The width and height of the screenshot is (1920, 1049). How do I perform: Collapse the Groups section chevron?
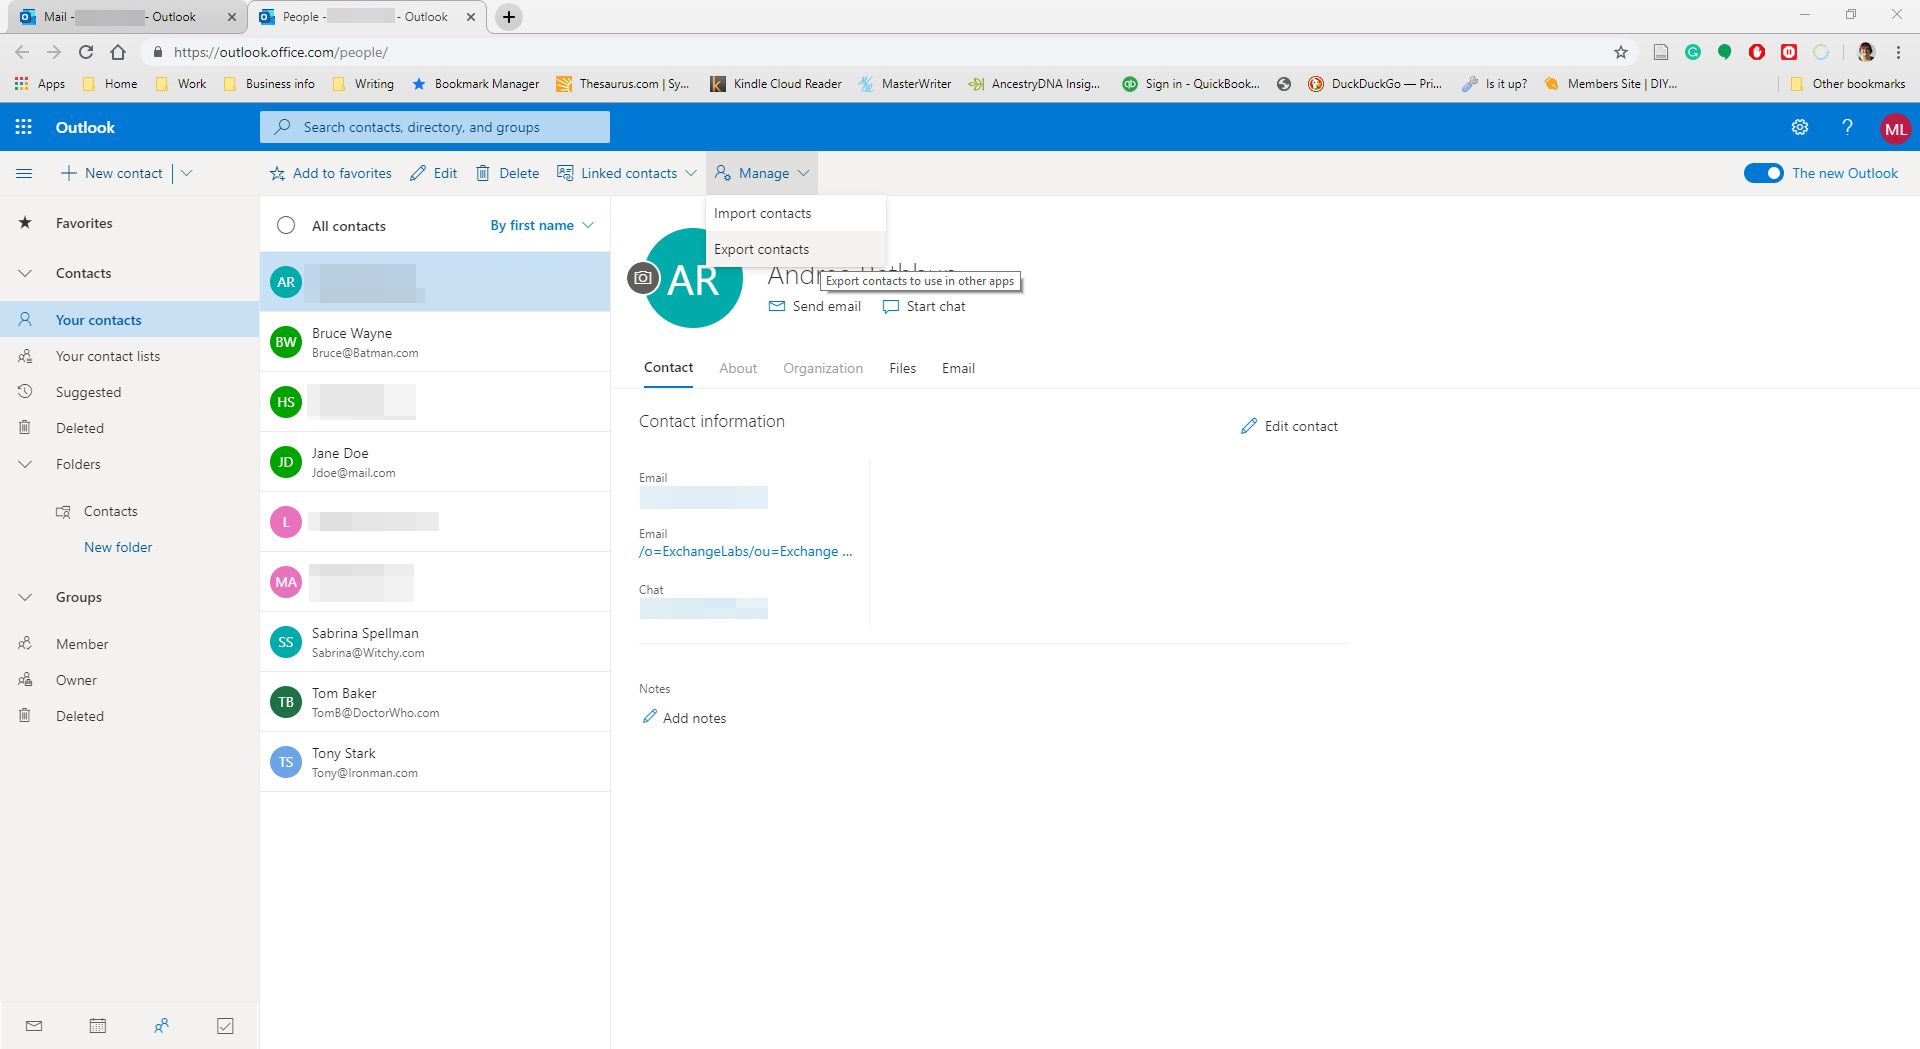tap(25, 597)
